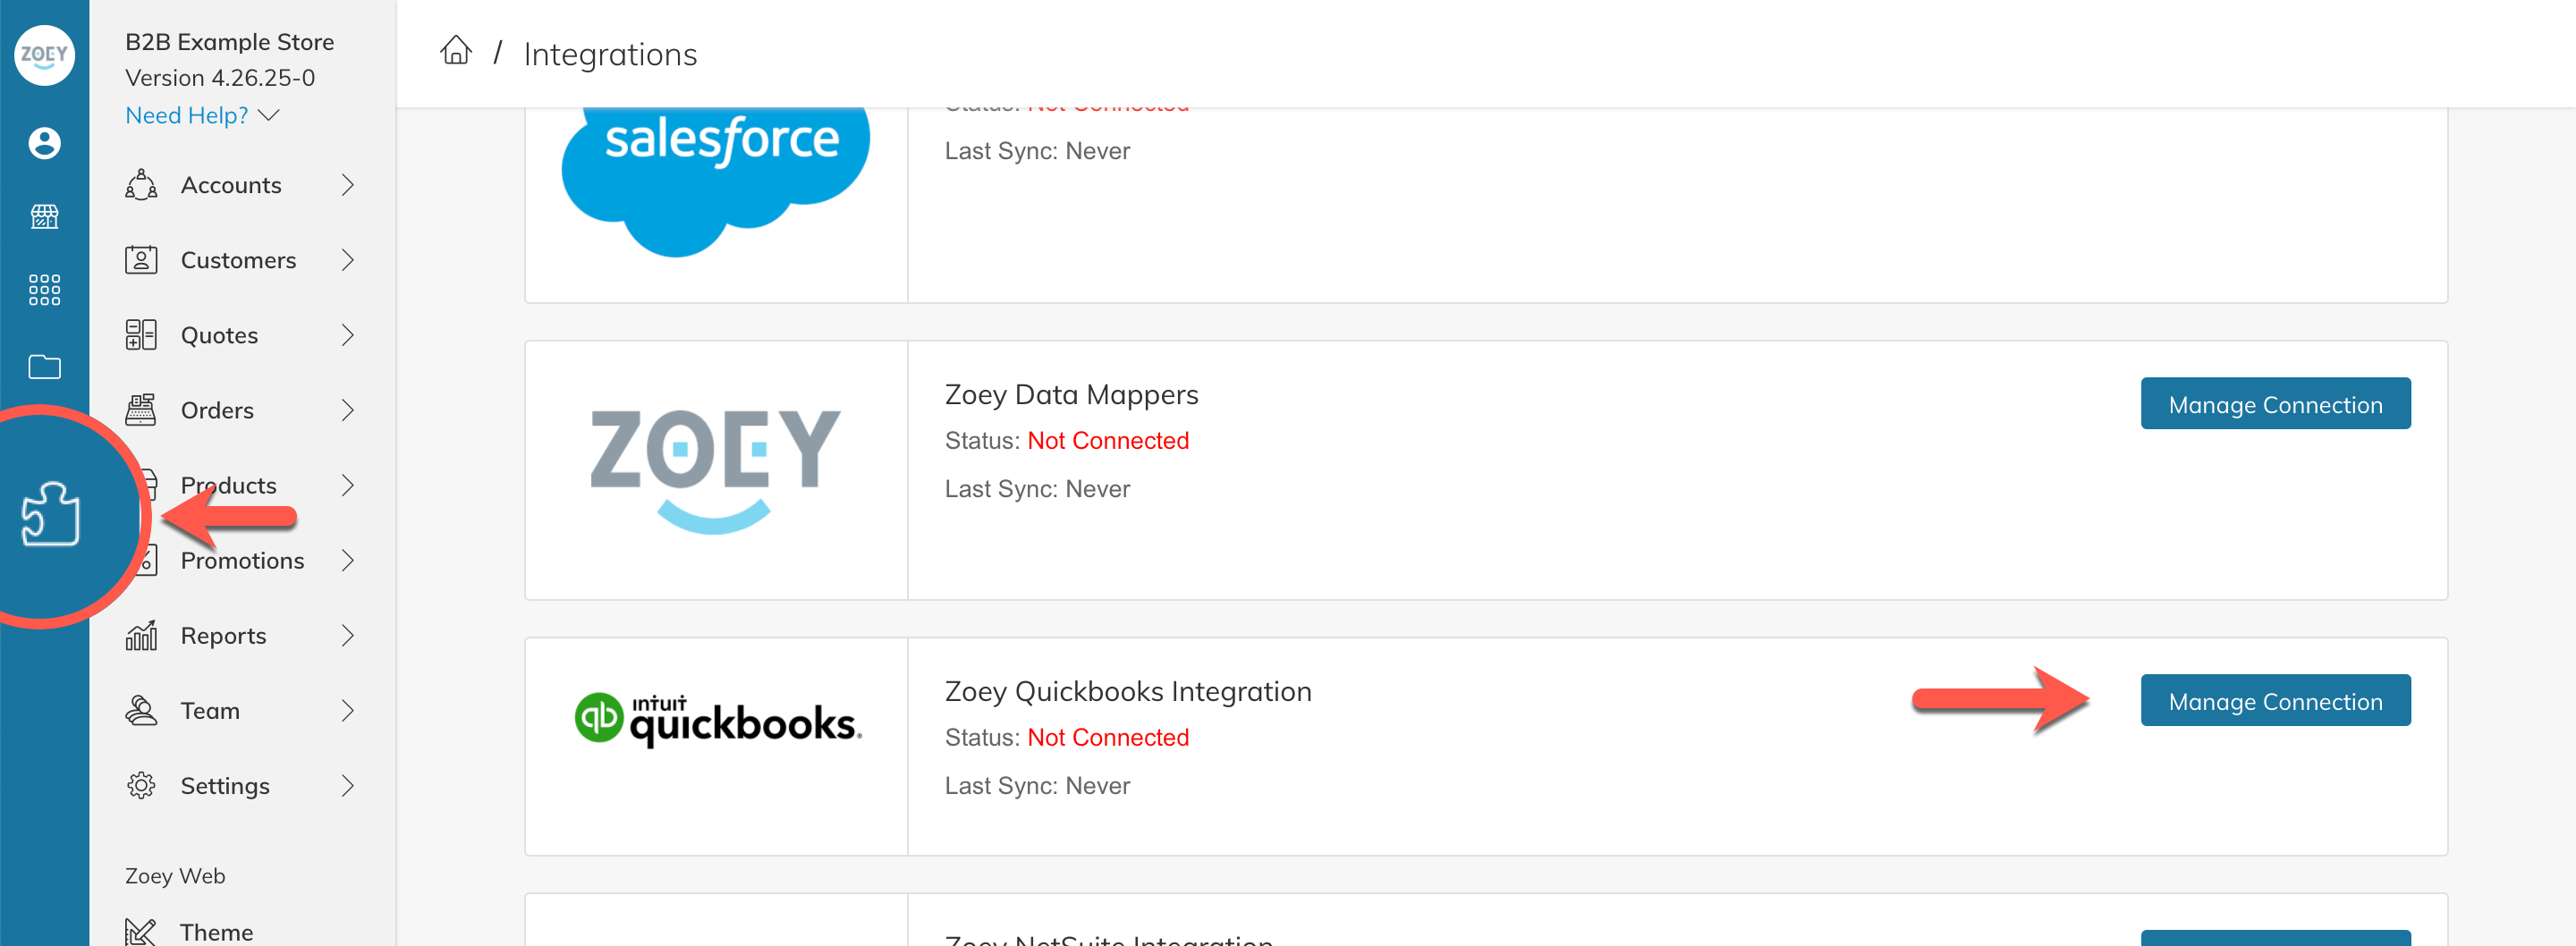This screenshot has width=2576, height=946.
Task: Manage Connection for Zoey Data Mappers
Action: (2275, 404)
